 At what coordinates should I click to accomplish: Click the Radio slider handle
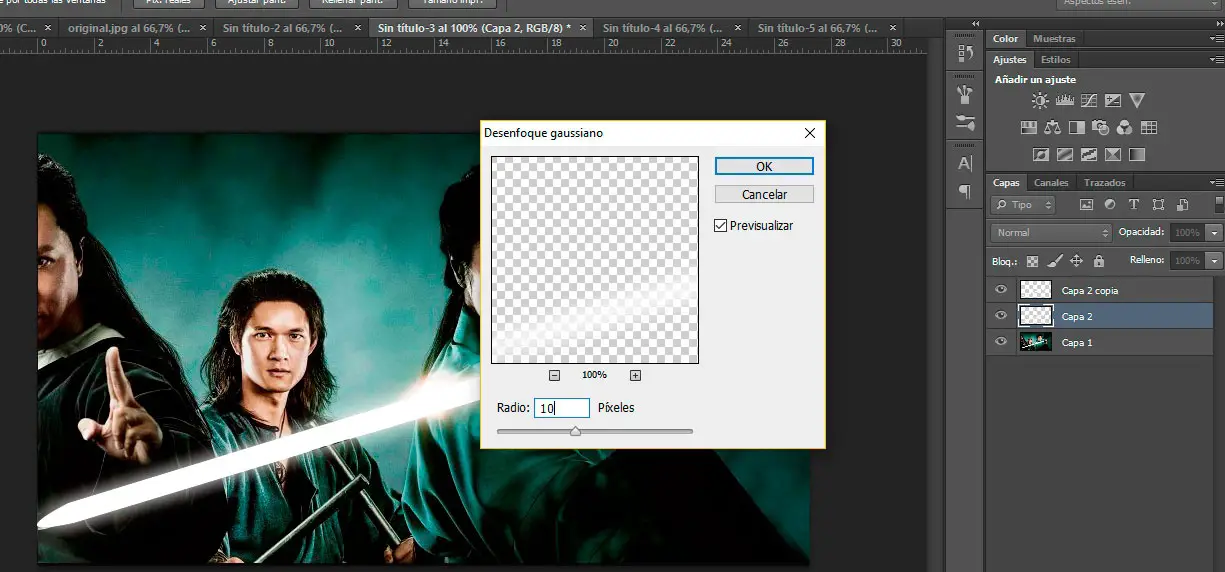pos(575,432)
